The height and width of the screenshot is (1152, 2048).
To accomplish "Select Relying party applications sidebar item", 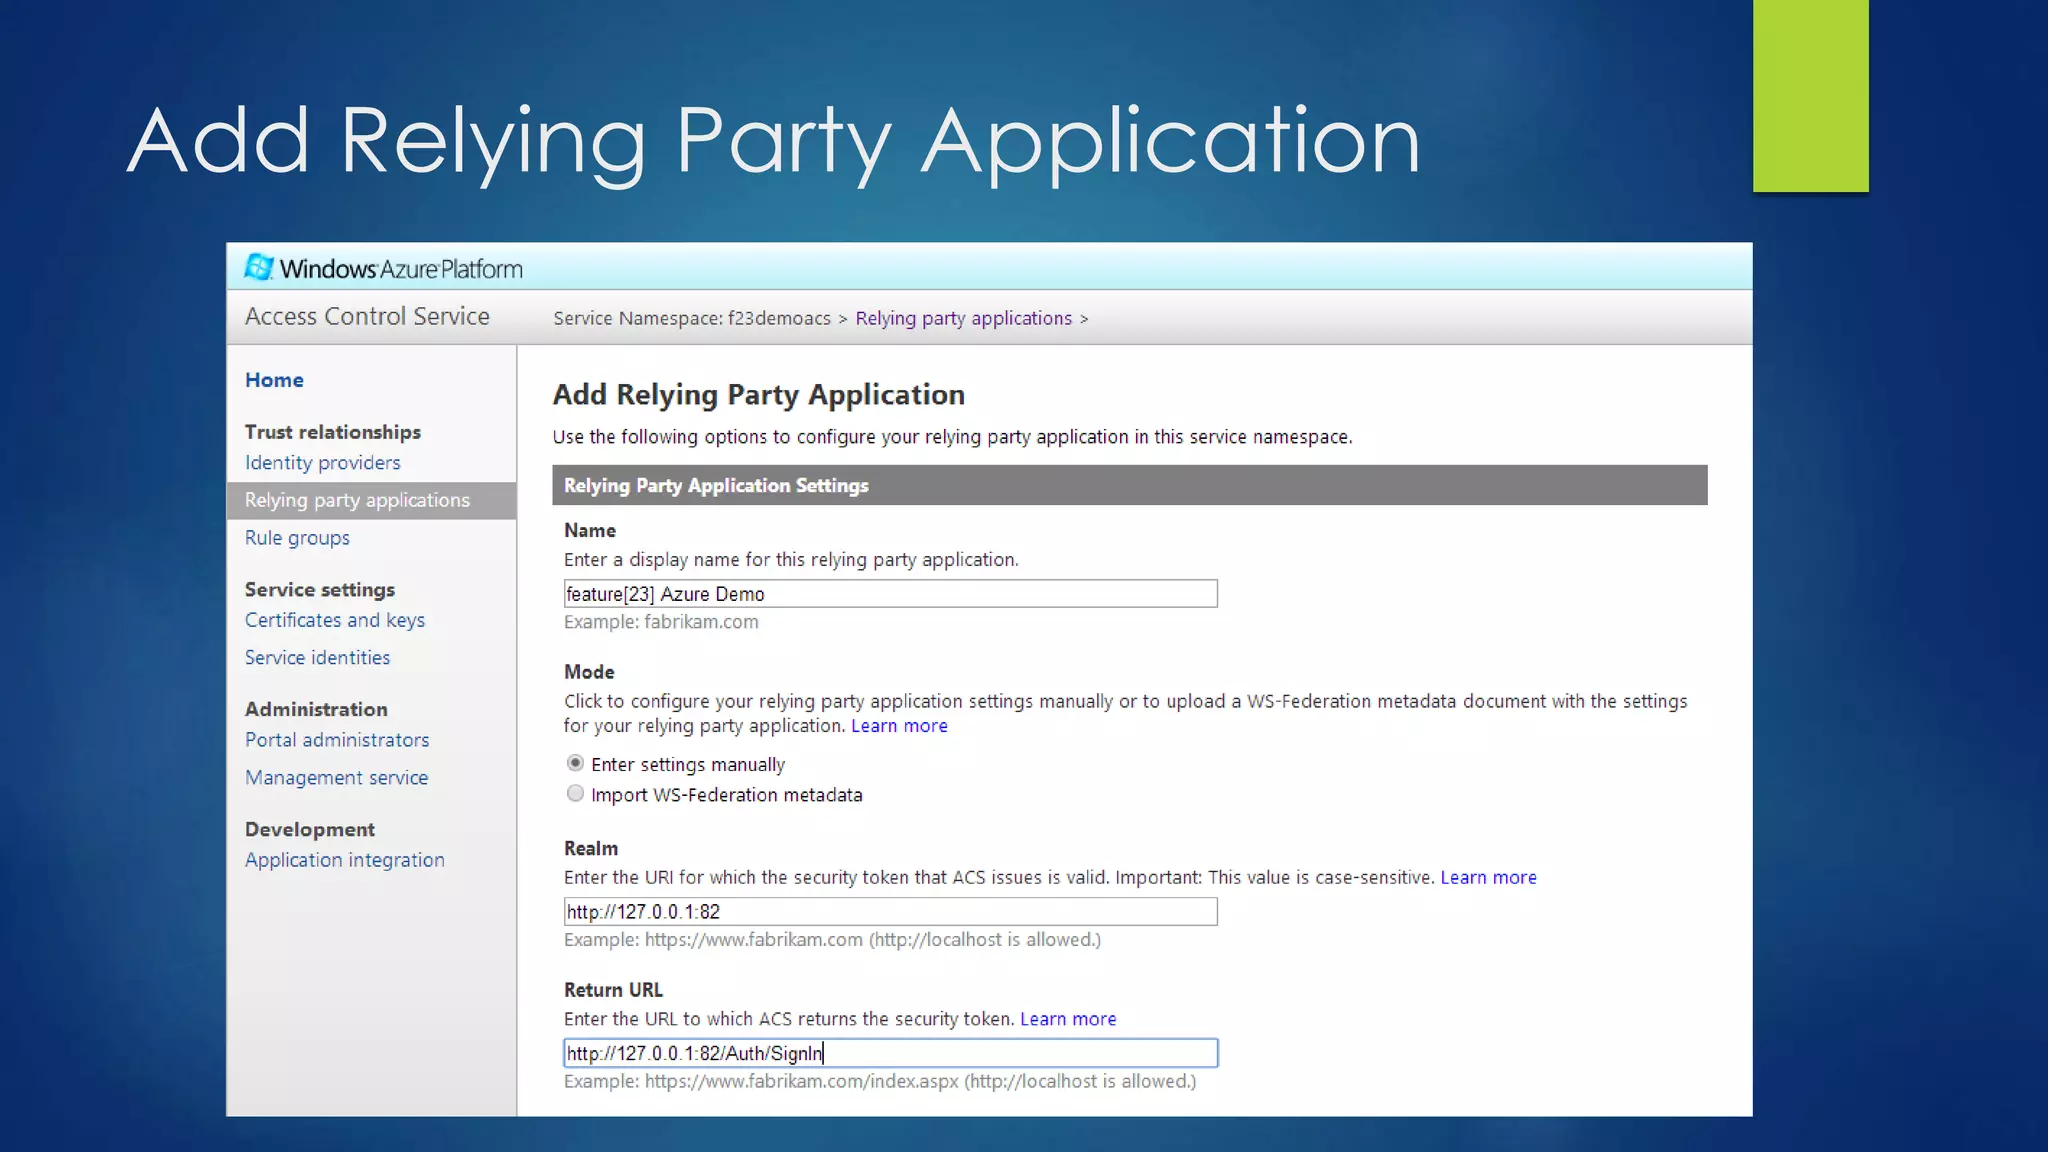I will (357, 500).
